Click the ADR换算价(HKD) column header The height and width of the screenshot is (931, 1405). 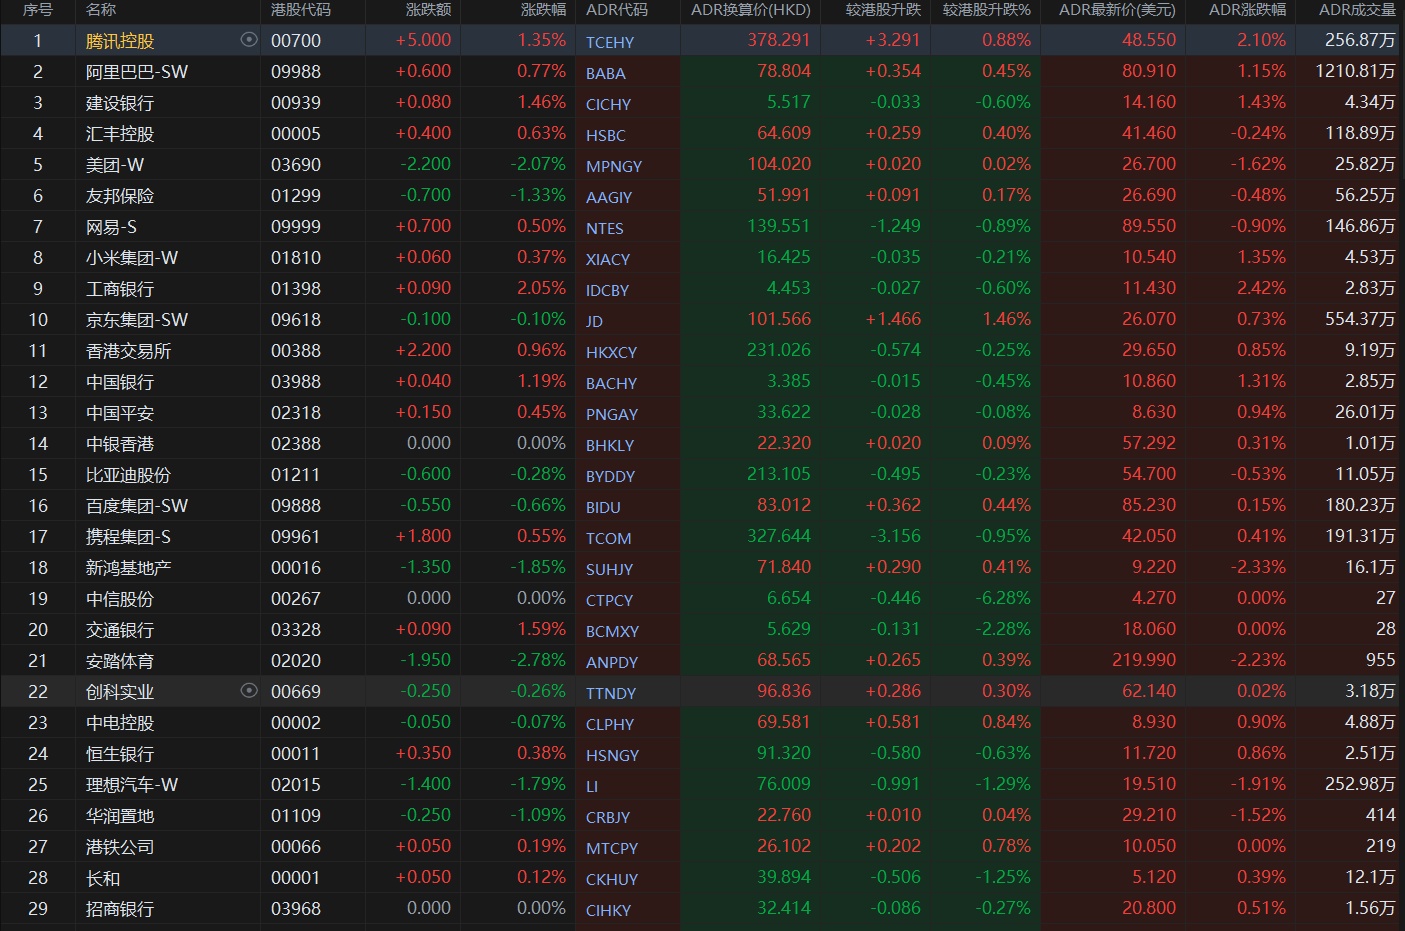pos(751,10)
